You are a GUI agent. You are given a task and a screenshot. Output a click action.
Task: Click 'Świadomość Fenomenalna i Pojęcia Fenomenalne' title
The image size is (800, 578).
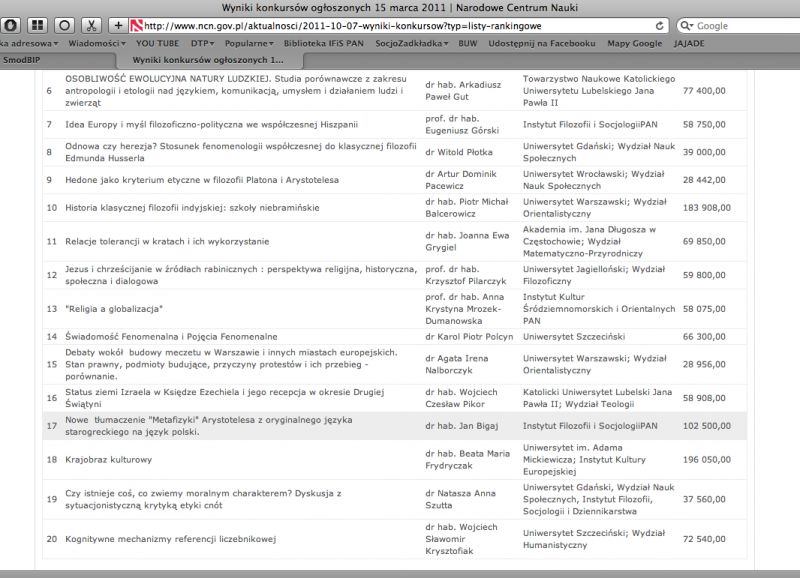tap(171, 337)
